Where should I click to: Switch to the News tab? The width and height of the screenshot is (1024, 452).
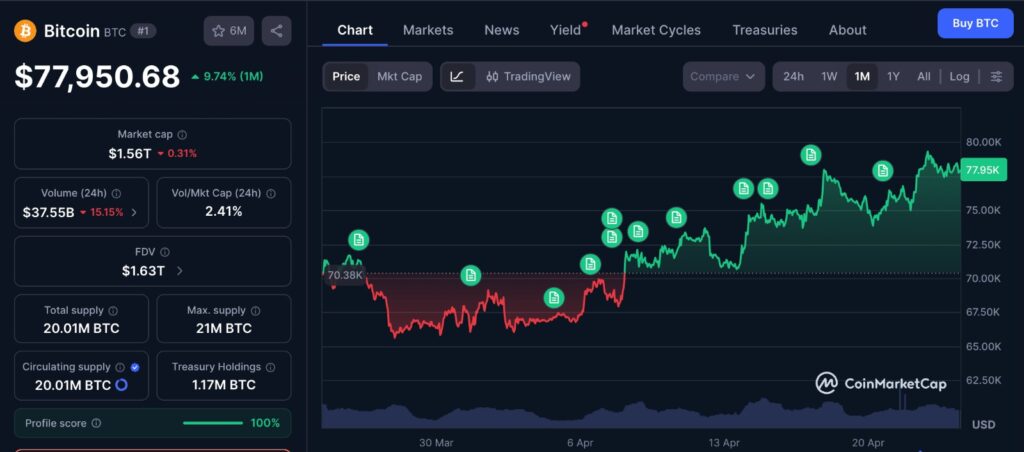502,30
